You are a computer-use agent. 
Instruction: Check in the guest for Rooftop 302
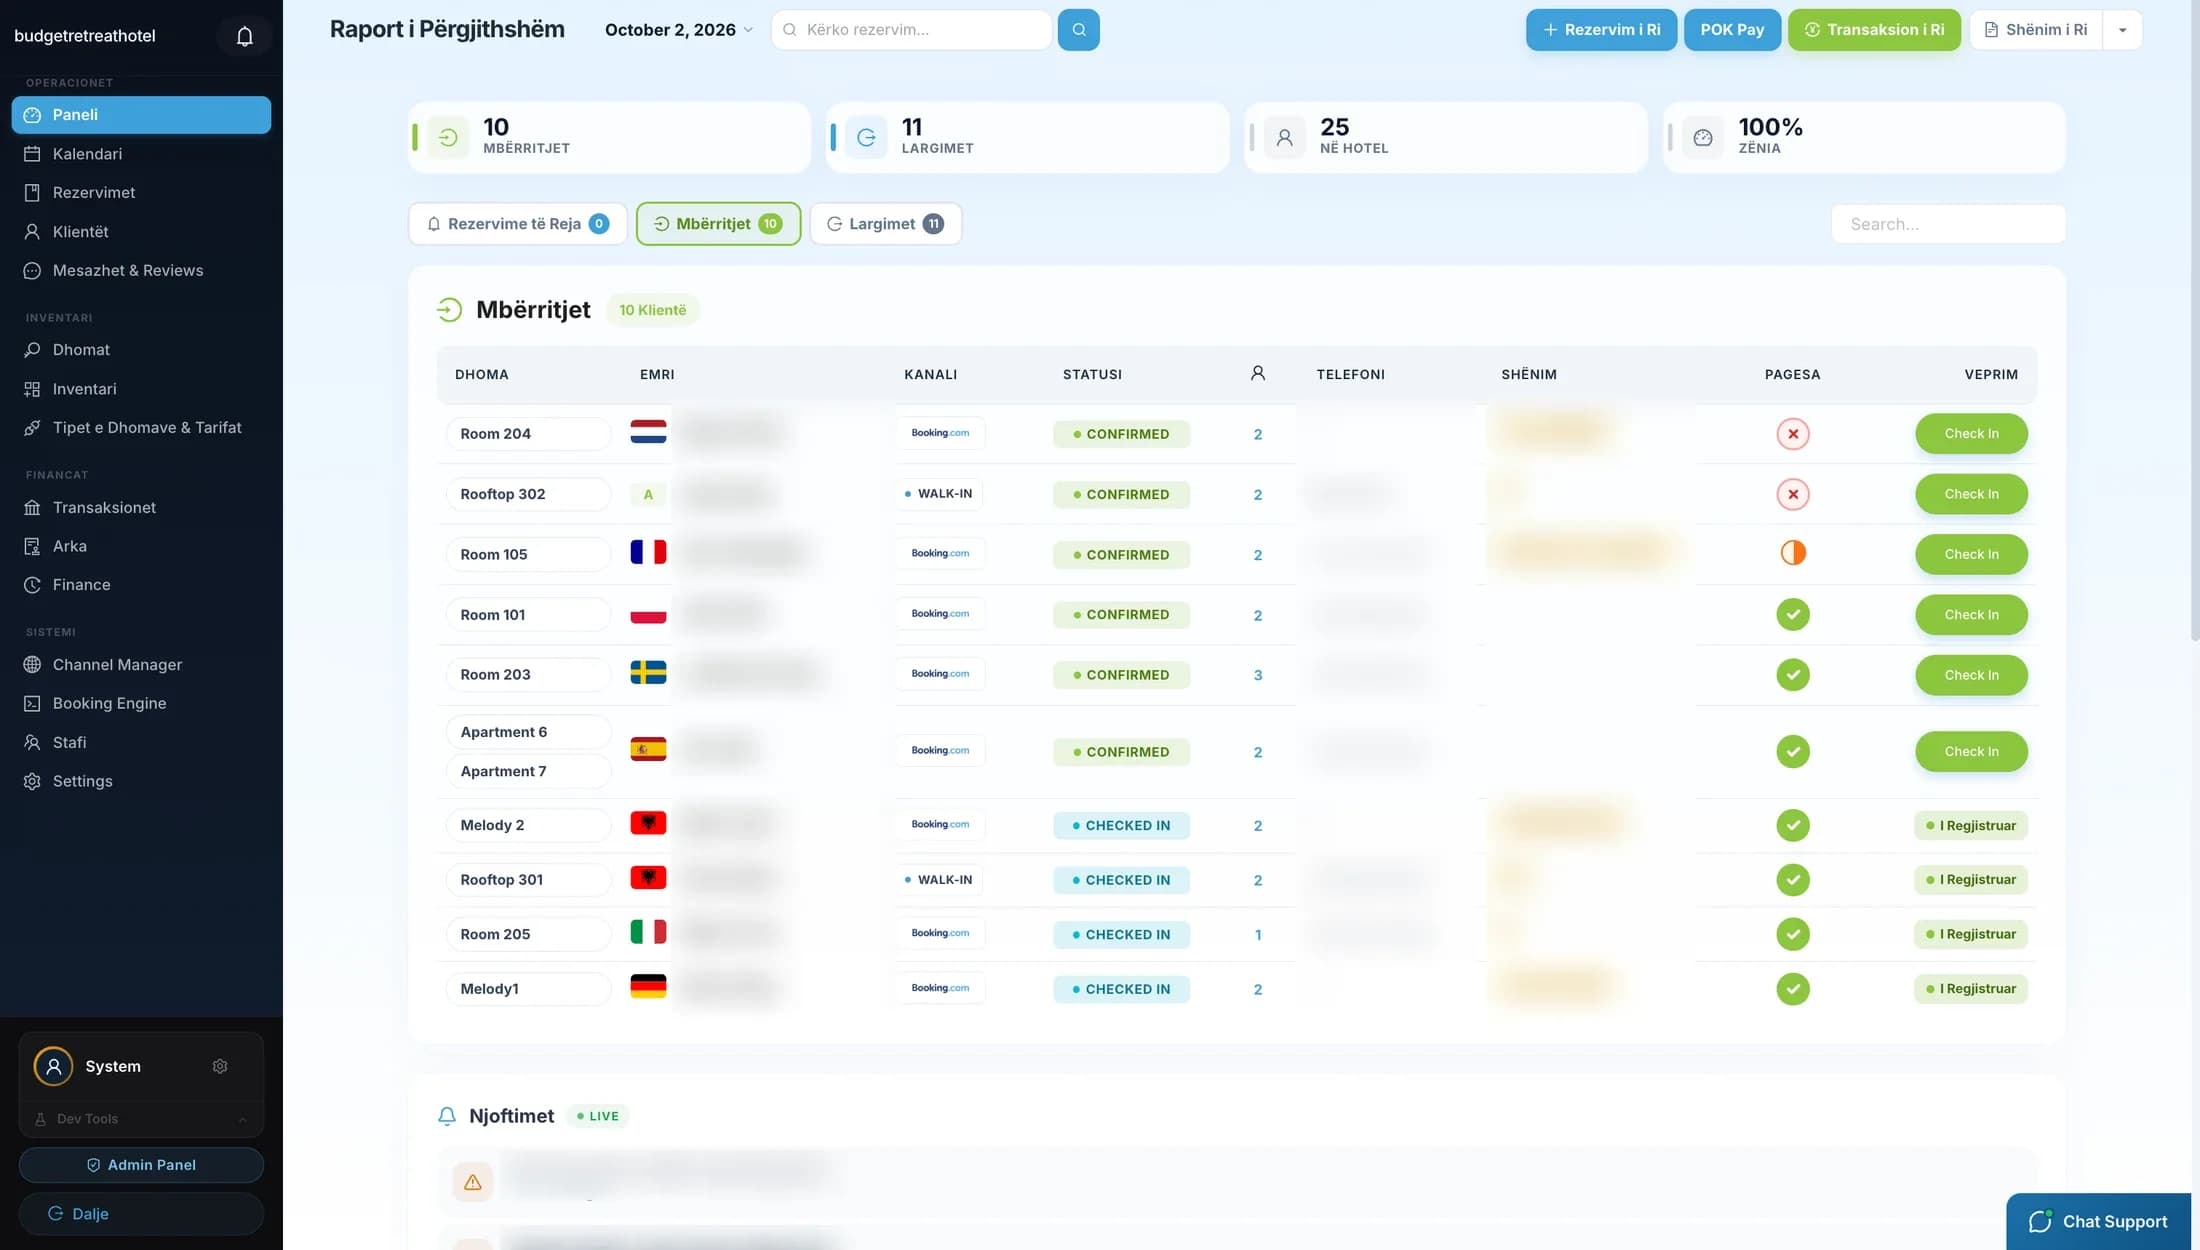tap(1971, 494)
